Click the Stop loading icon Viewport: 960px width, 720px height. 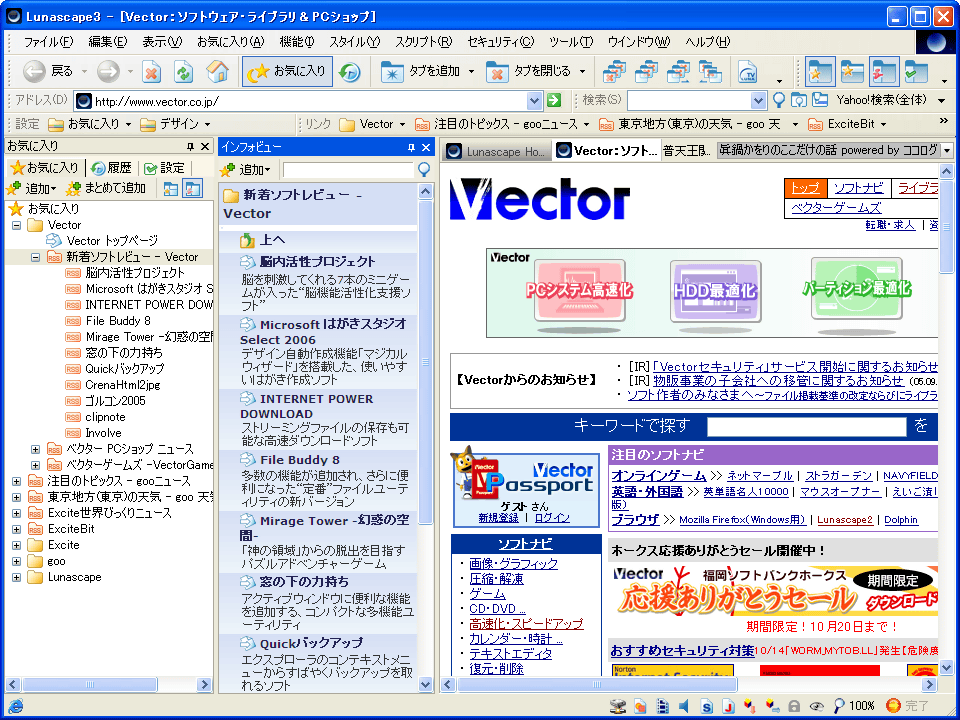click(x=152, y=72)
